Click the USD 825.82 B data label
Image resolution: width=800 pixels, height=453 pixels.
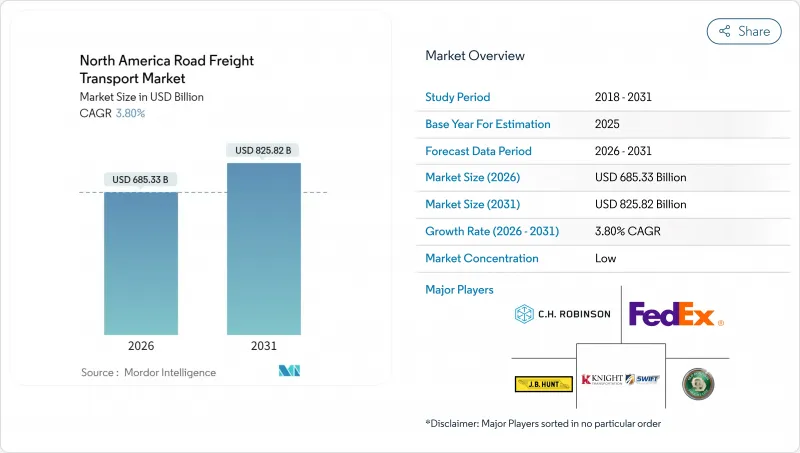click(263, 151)
